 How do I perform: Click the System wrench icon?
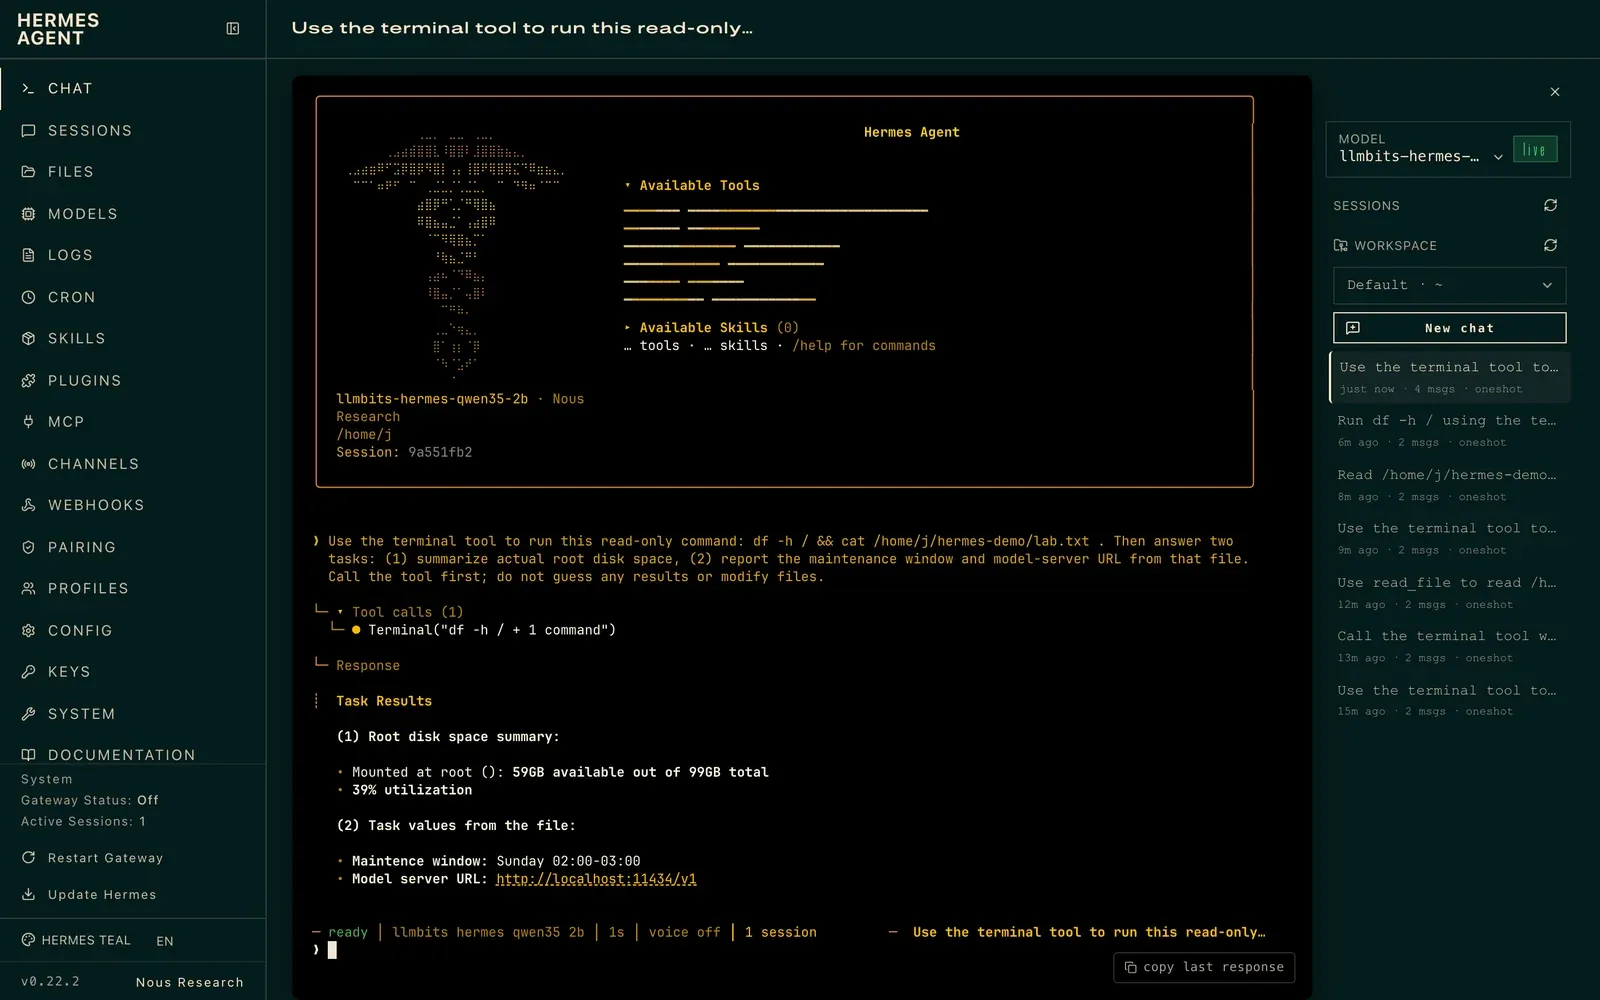click(28, 714)
